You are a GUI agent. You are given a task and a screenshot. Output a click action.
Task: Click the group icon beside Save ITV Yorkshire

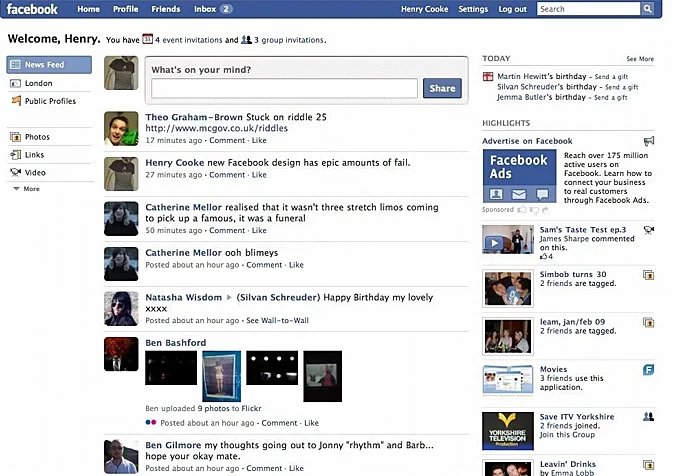tap(648, 417)
